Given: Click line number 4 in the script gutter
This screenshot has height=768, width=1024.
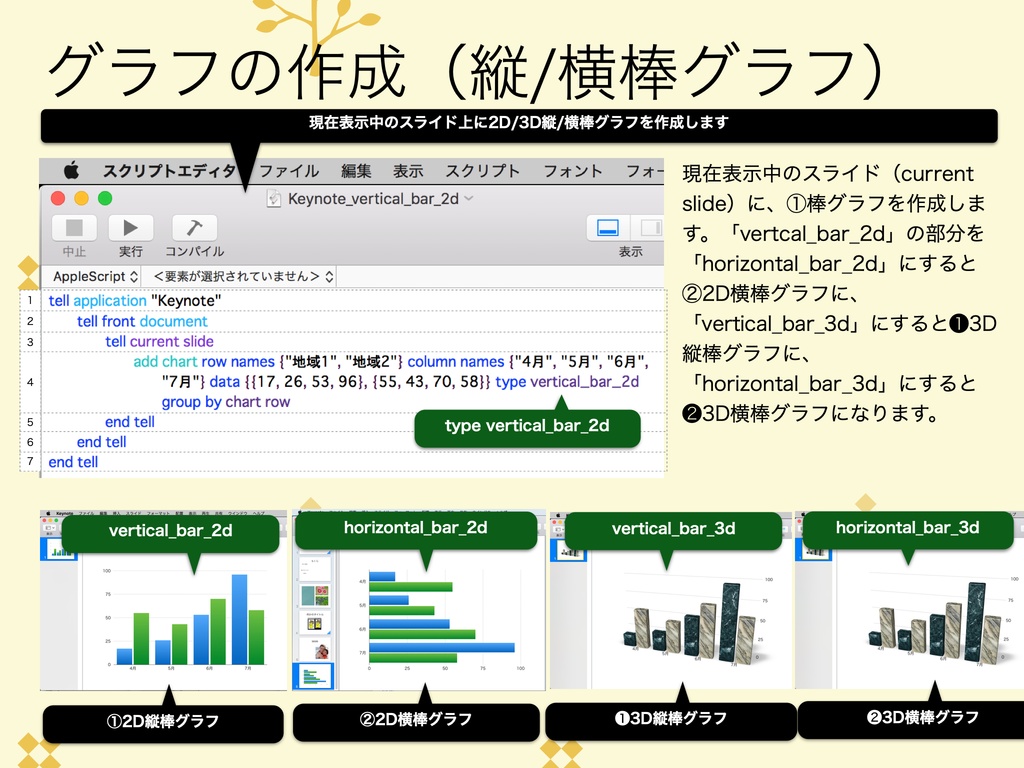Looking at the screenshot, I should pos(30,381).
